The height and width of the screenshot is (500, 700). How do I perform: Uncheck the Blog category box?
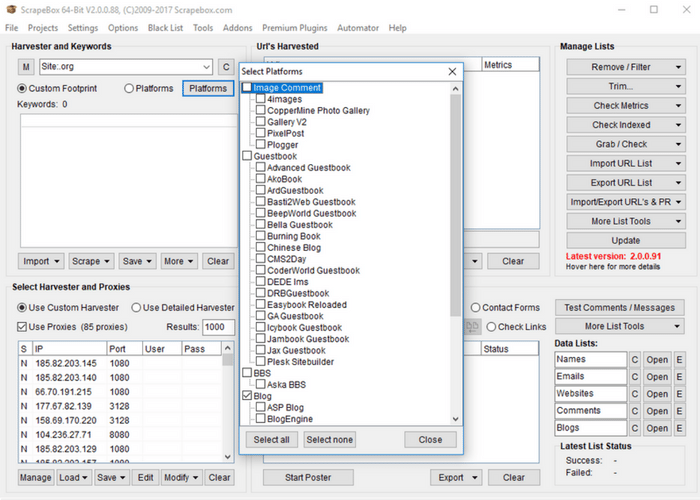247,396
